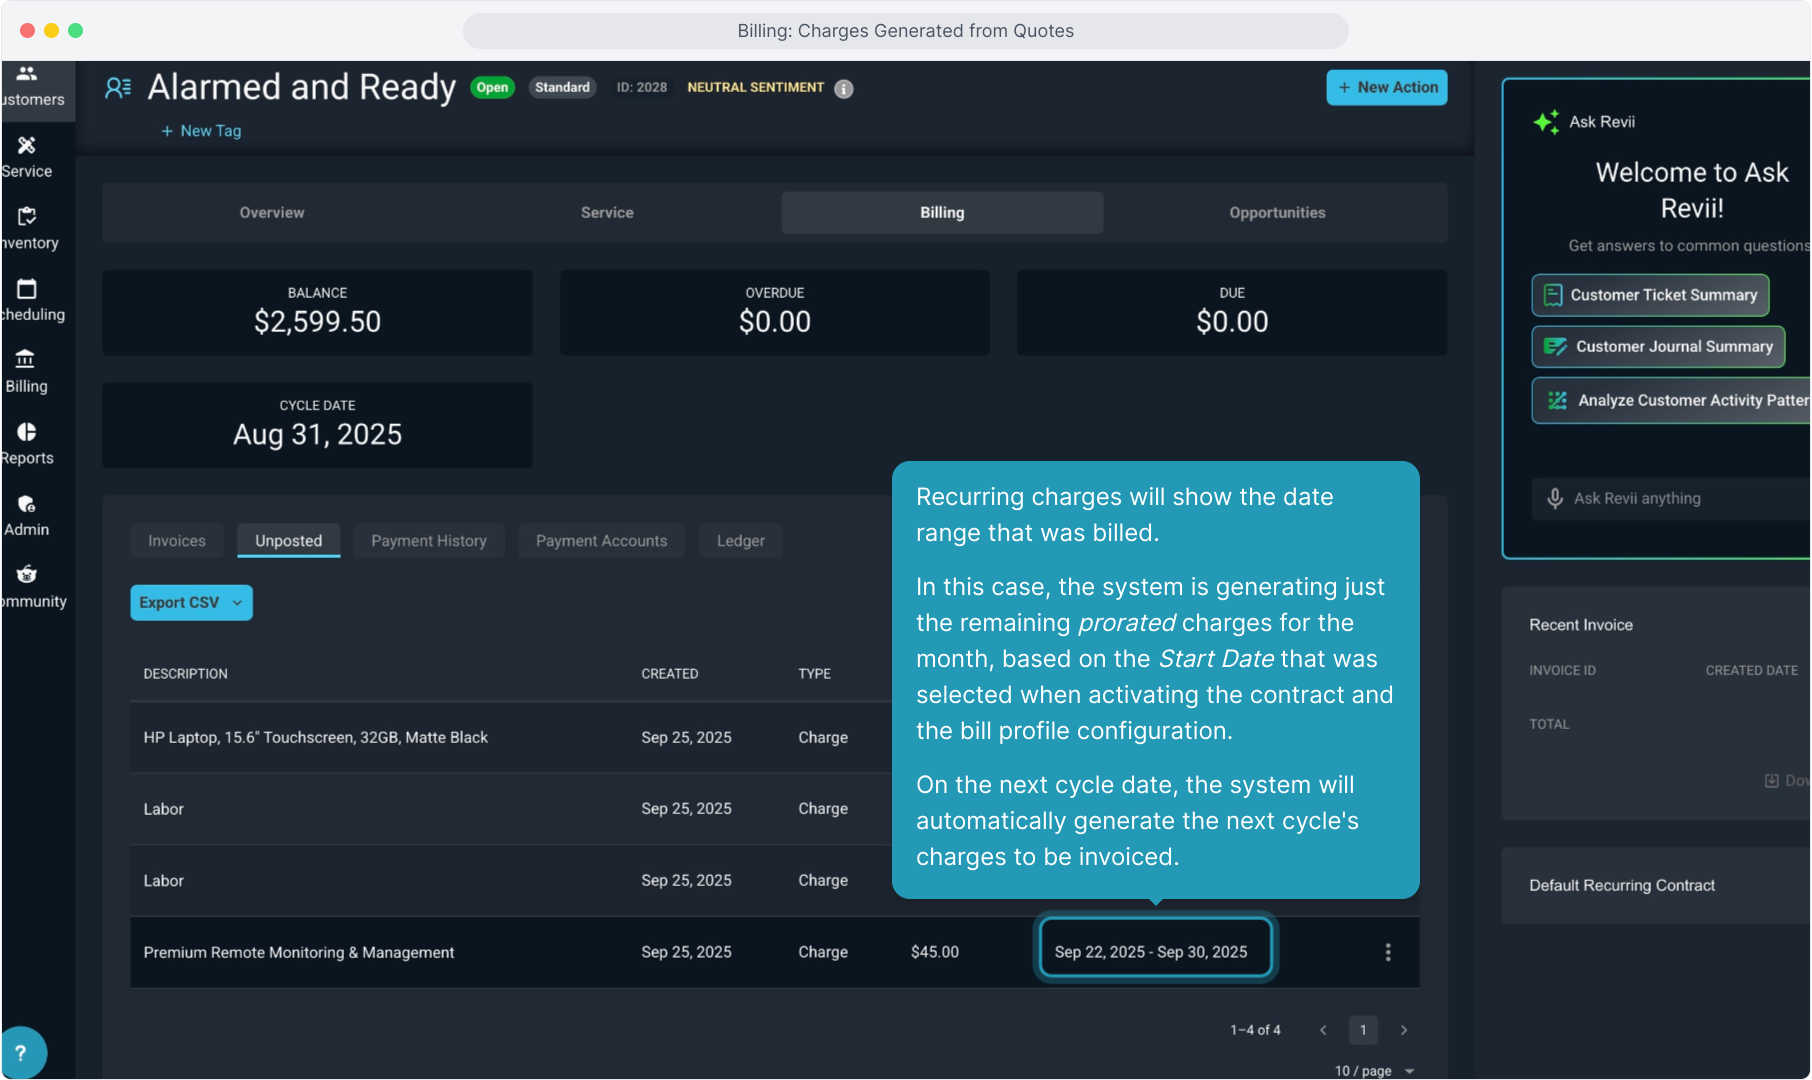Select page 1 in pagination

(x=1363, y=1030)
